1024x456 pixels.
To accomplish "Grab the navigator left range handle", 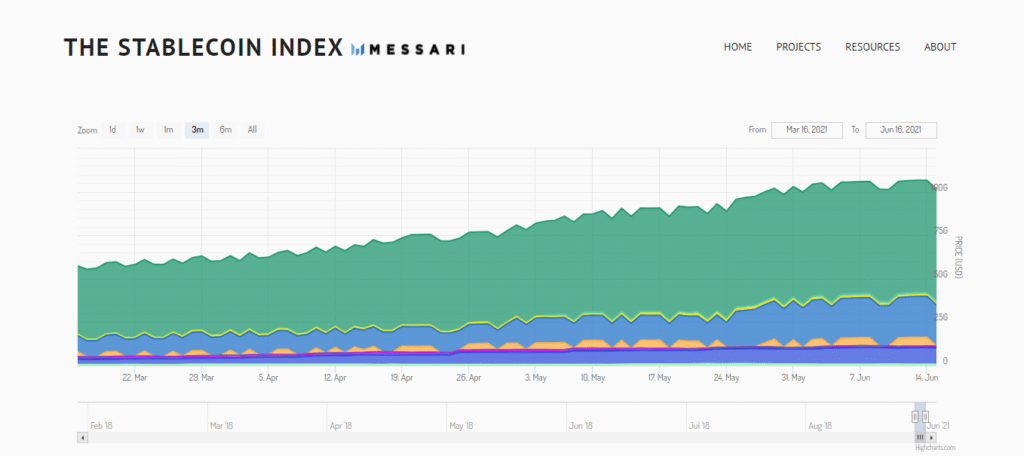I will (x=915, y=416).
